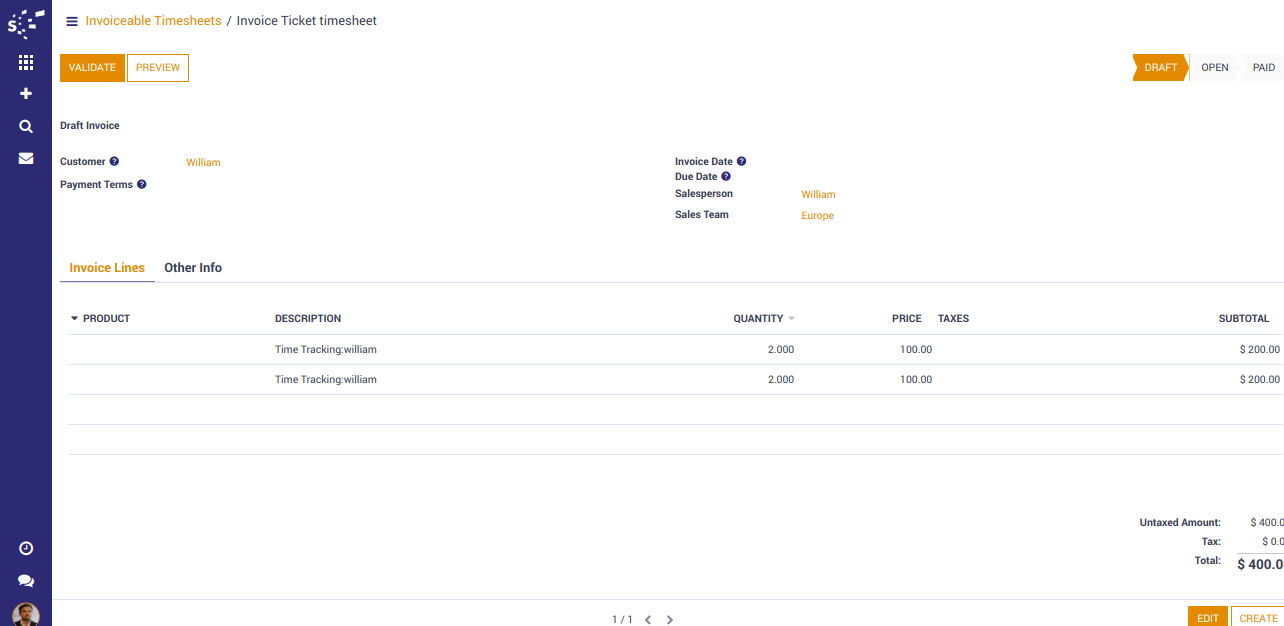Show help for Invoice Date

coord(741,161)
